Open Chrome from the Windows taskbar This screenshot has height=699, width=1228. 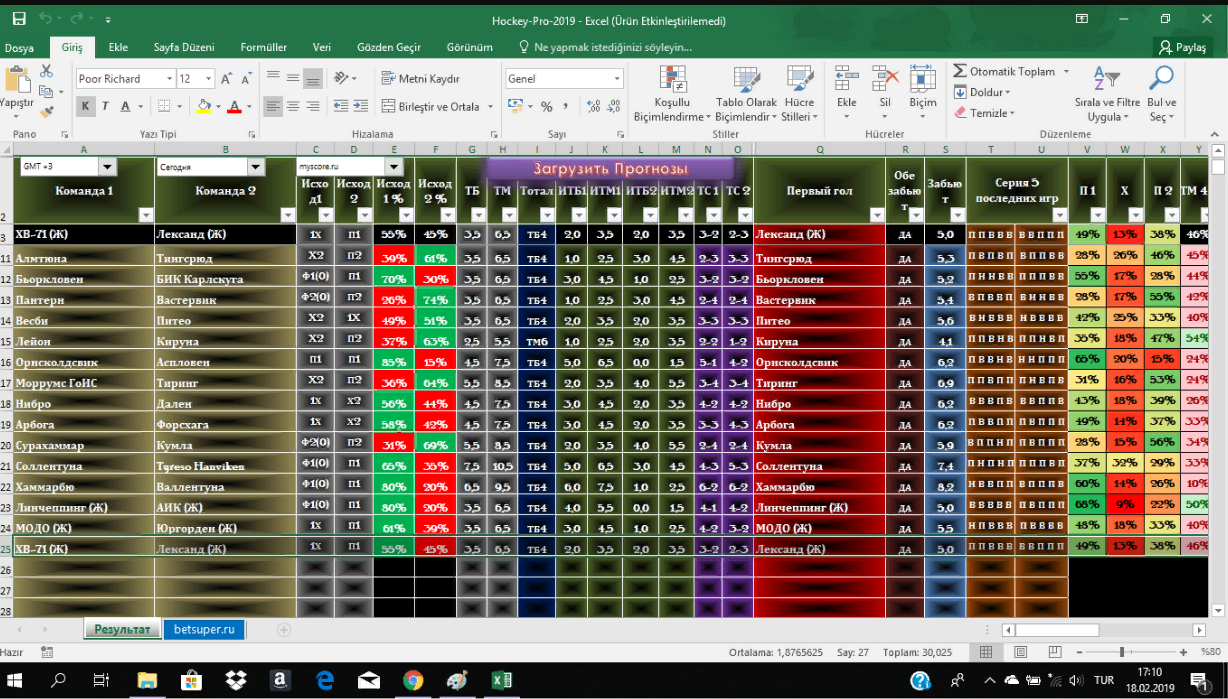[x=413, y=680]
